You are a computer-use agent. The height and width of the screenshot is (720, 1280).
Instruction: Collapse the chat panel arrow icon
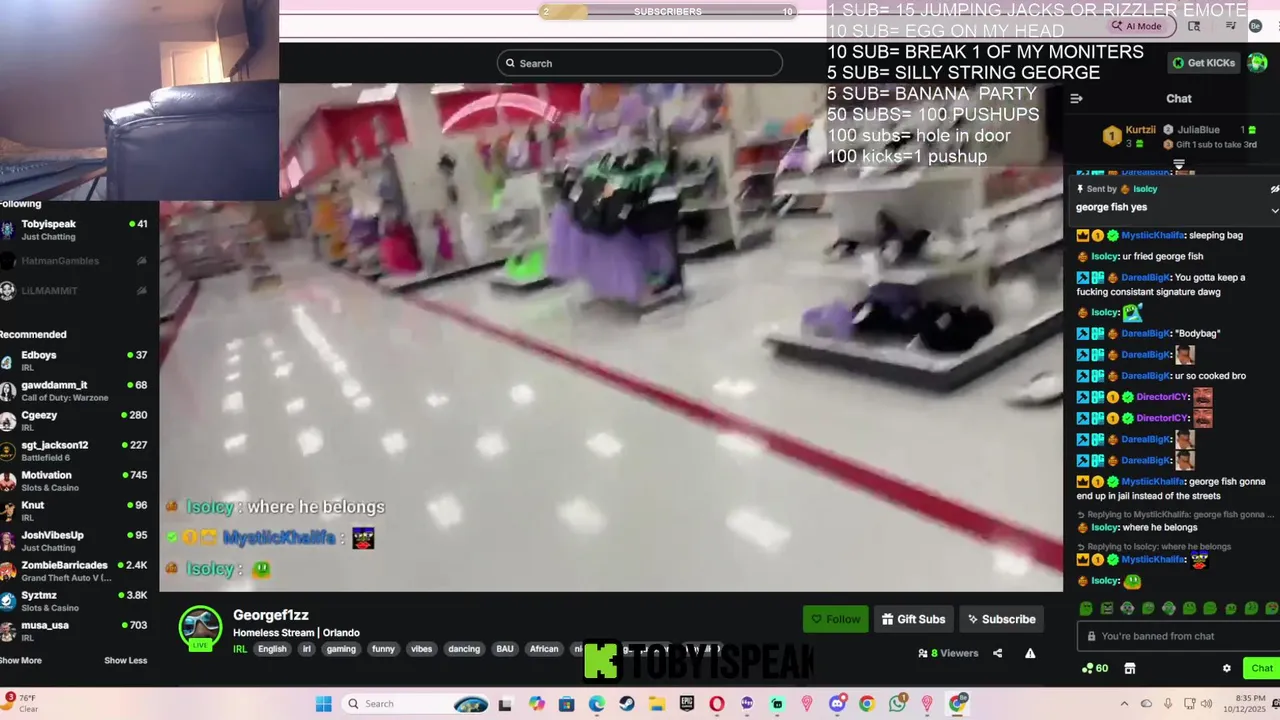pos(1076,98)
